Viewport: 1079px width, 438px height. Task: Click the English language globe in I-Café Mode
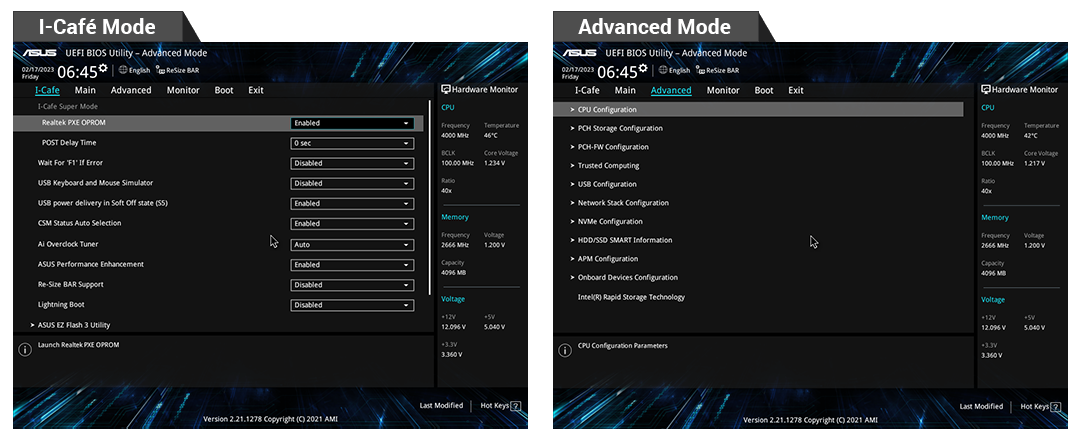click(x=123, y=70)
